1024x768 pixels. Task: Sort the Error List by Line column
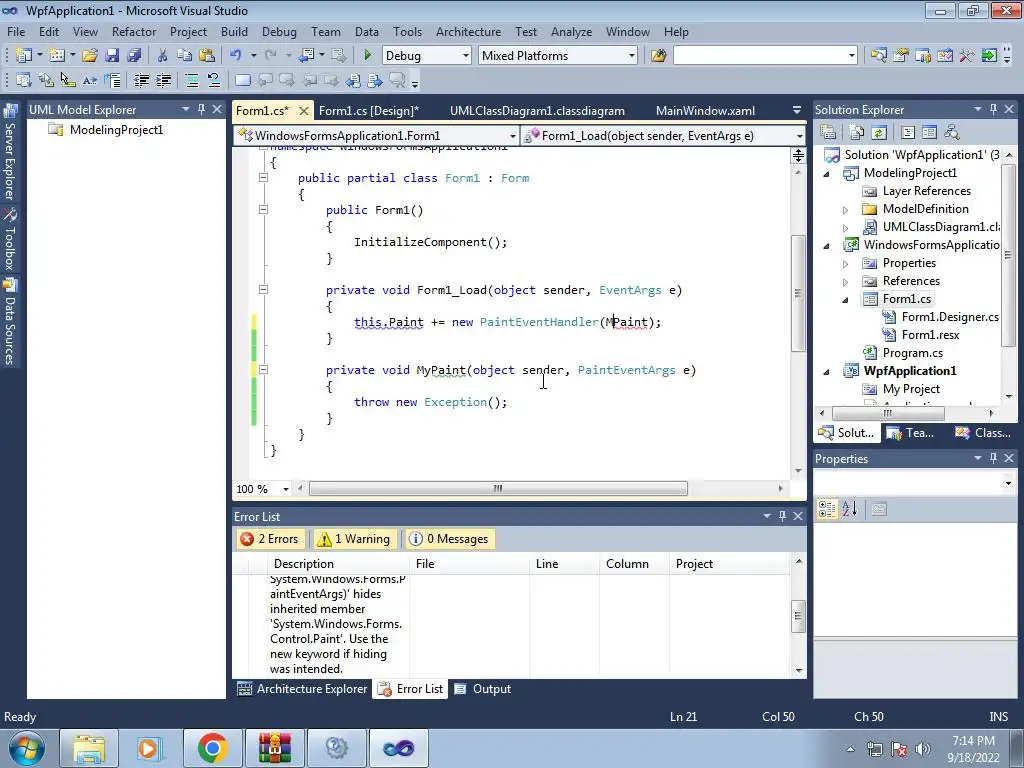click(564, 564)
